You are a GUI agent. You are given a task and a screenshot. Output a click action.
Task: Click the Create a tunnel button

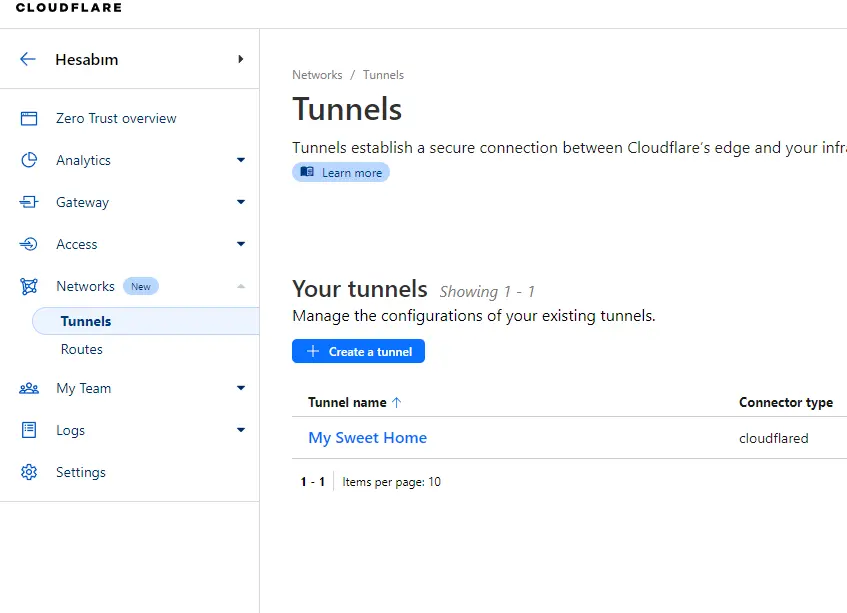coord(358,351)
